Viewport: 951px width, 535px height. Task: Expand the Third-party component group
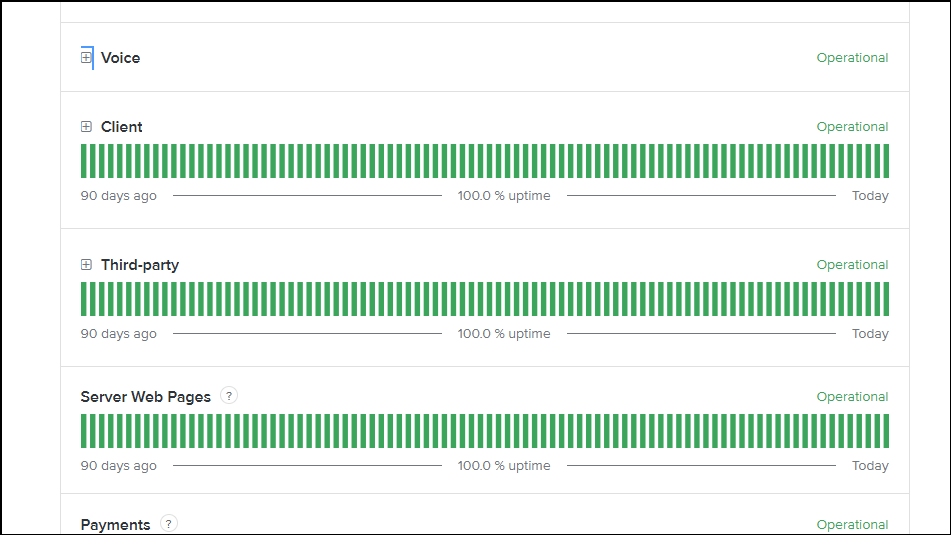(x=86, y=264)
